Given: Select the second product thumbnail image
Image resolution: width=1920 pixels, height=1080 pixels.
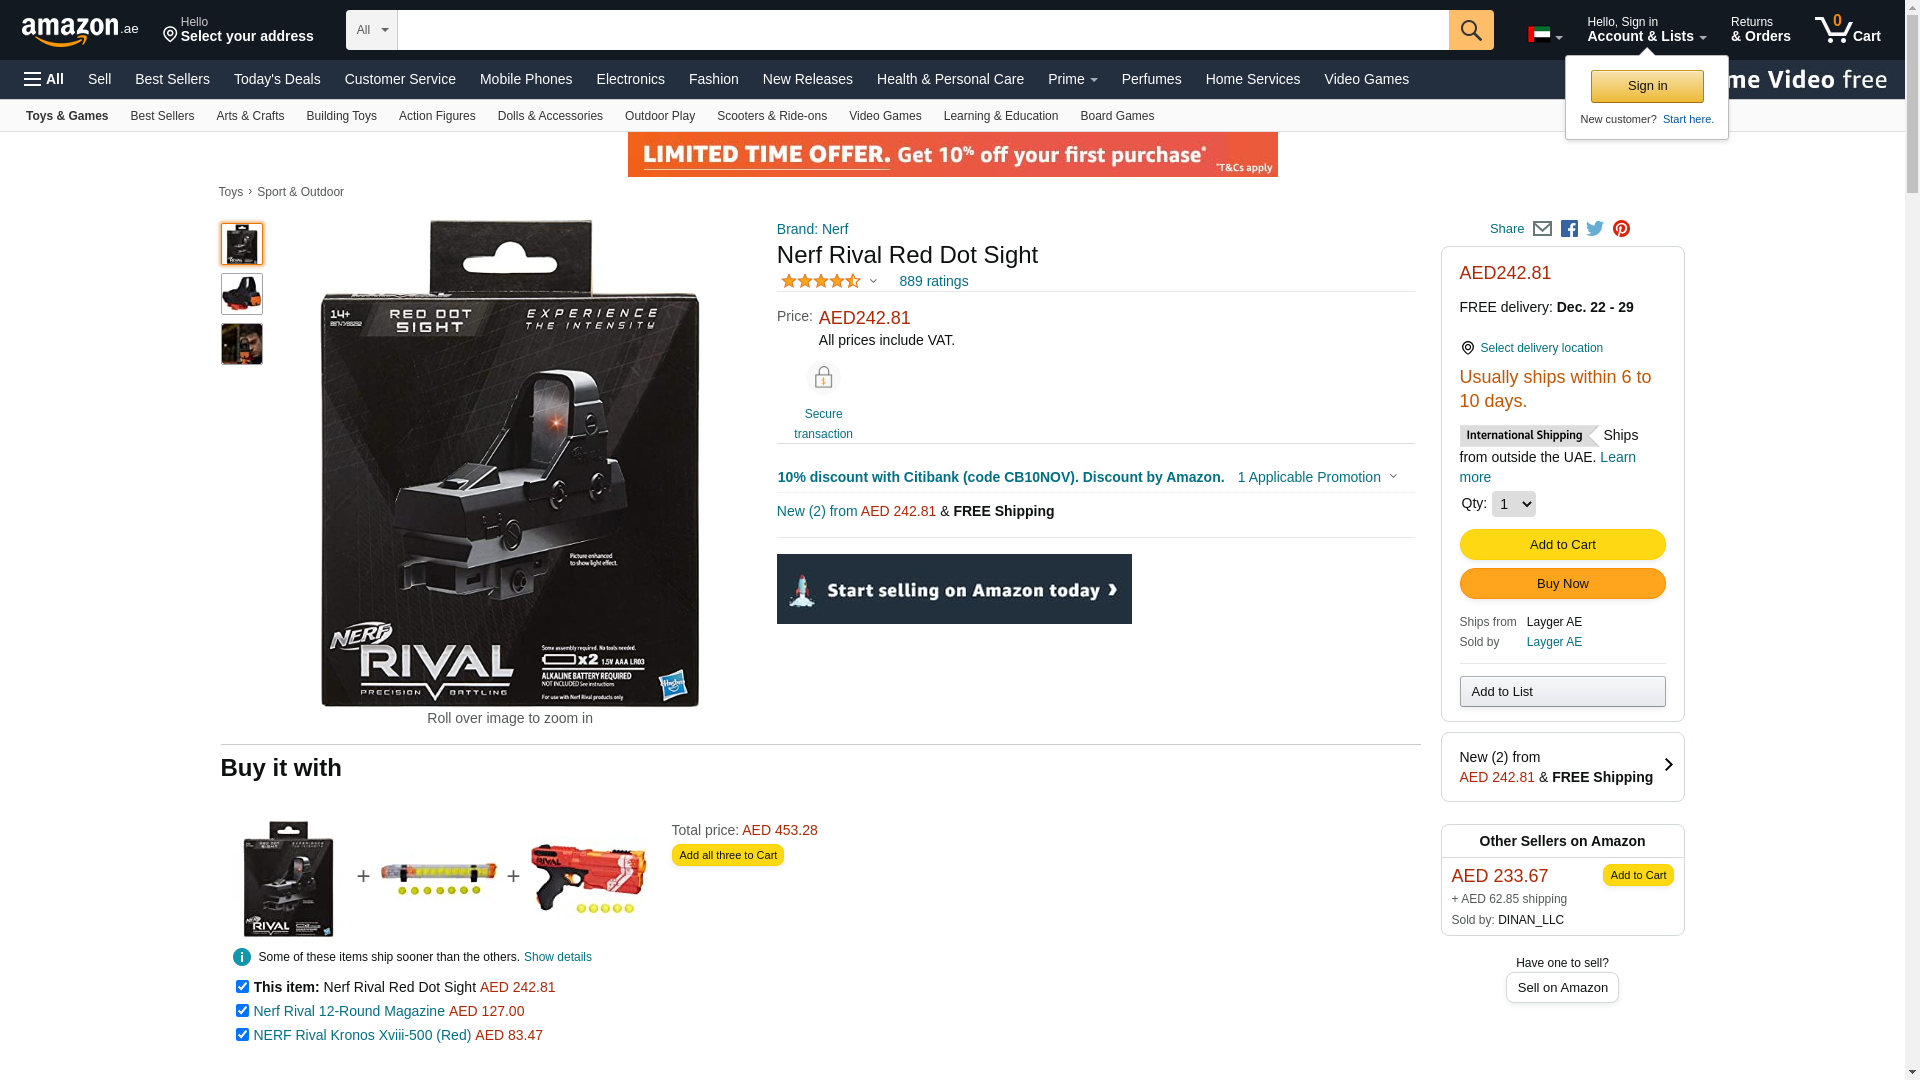Looking at the screenshot, I should pos(242,294).
